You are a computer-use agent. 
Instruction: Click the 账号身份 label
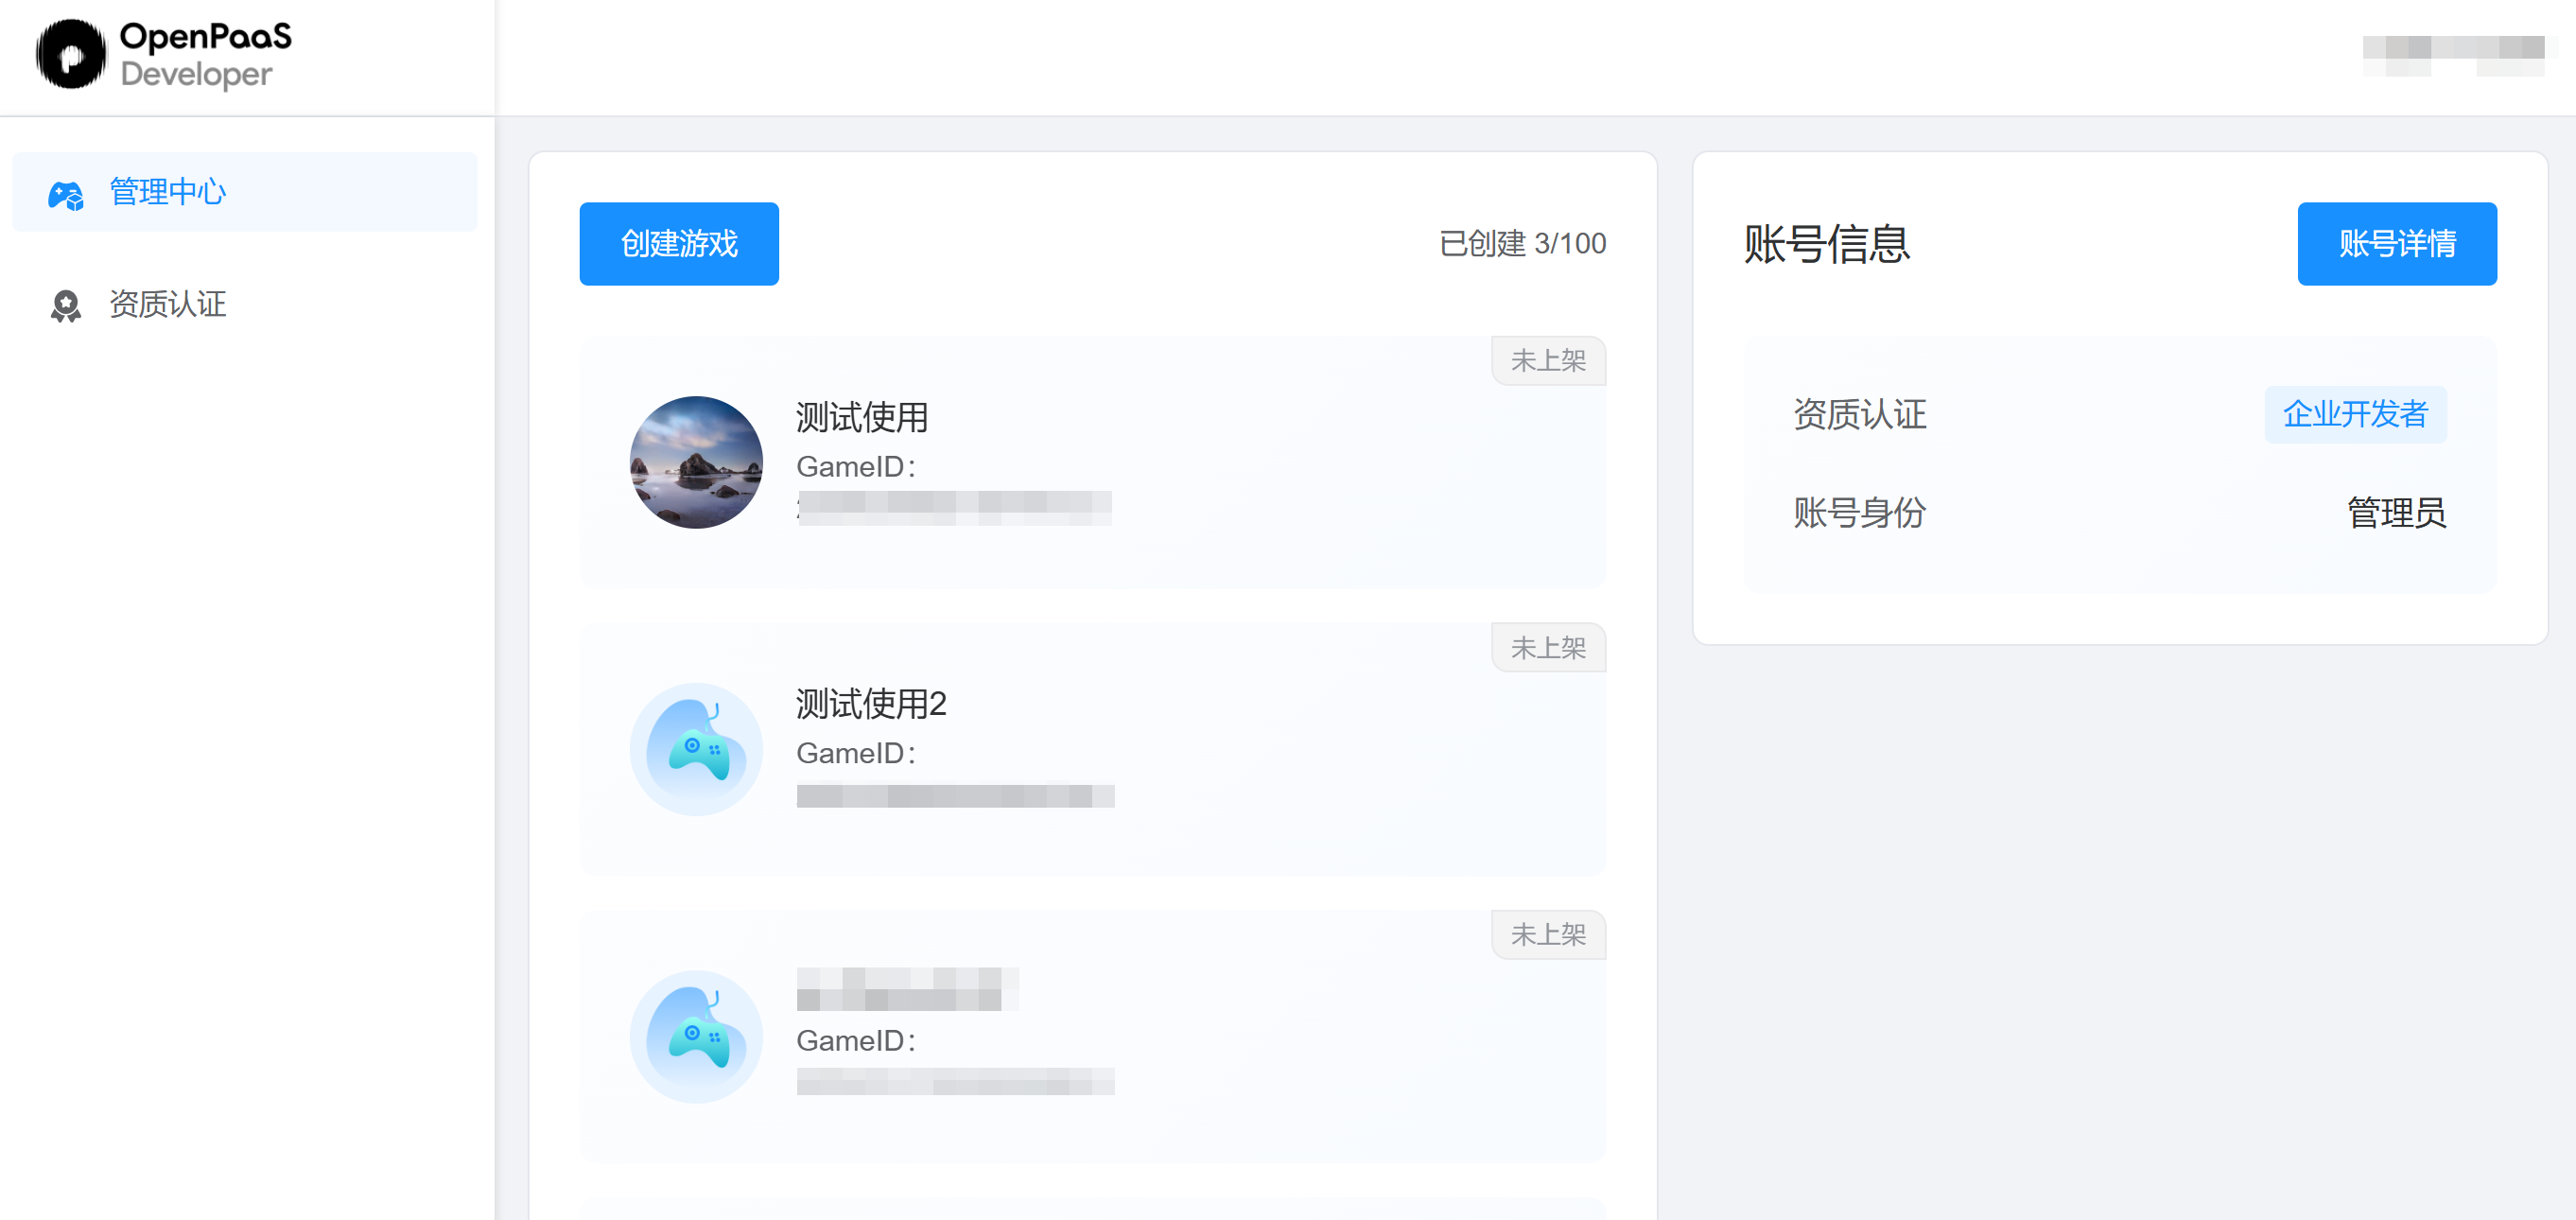(x=1860, y=513)
